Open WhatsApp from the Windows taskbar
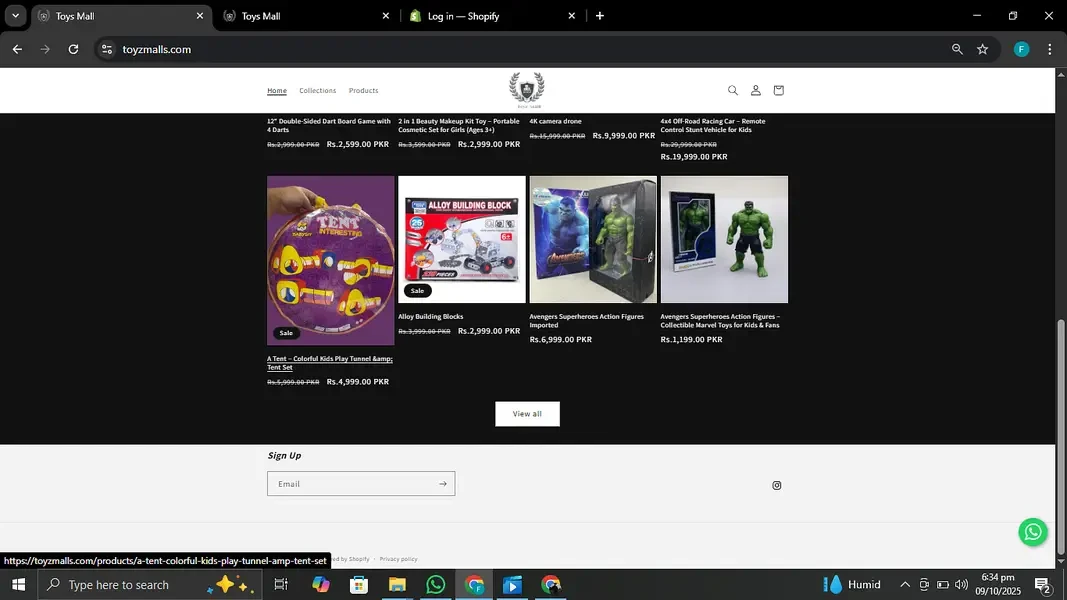 435,585
